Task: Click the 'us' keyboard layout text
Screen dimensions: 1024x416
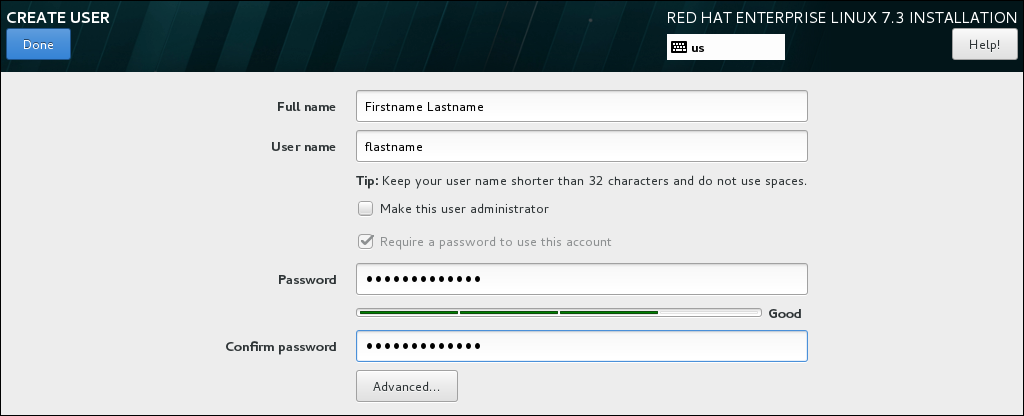Action: click(698, 47)
